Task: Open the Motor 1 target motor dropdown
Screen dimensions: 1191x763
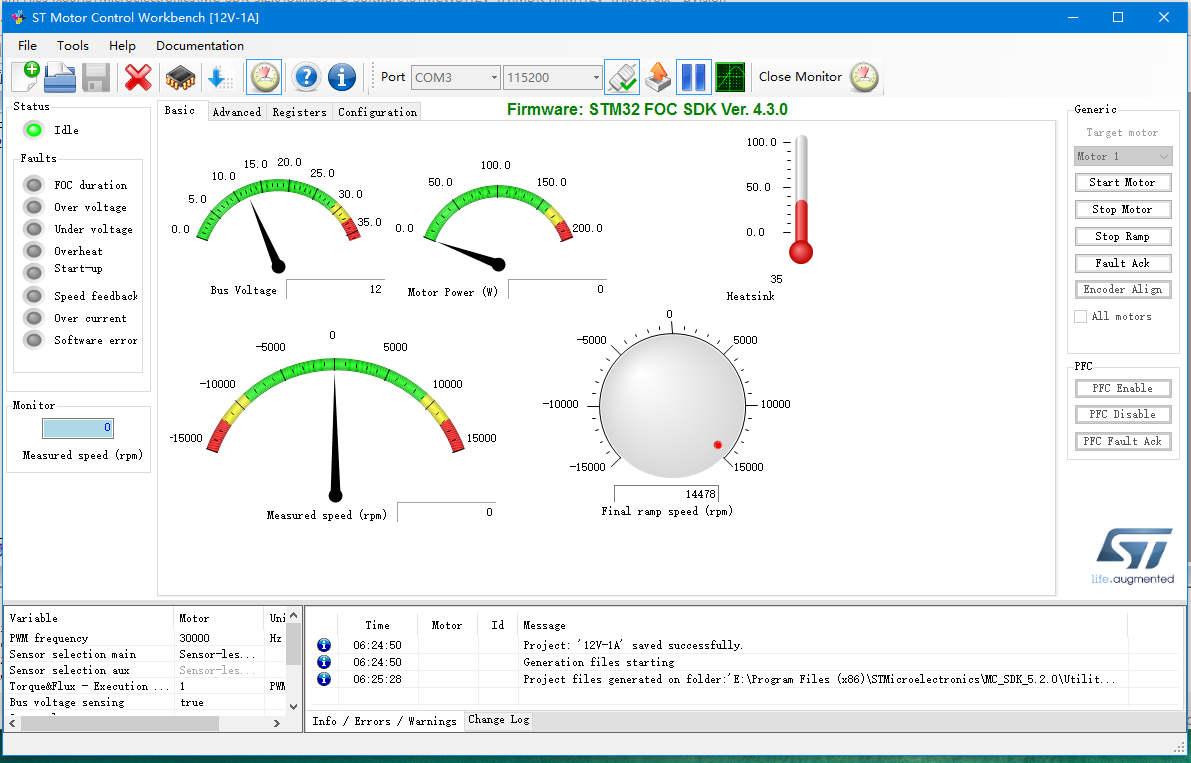Action: click(x=1122, y=156)
